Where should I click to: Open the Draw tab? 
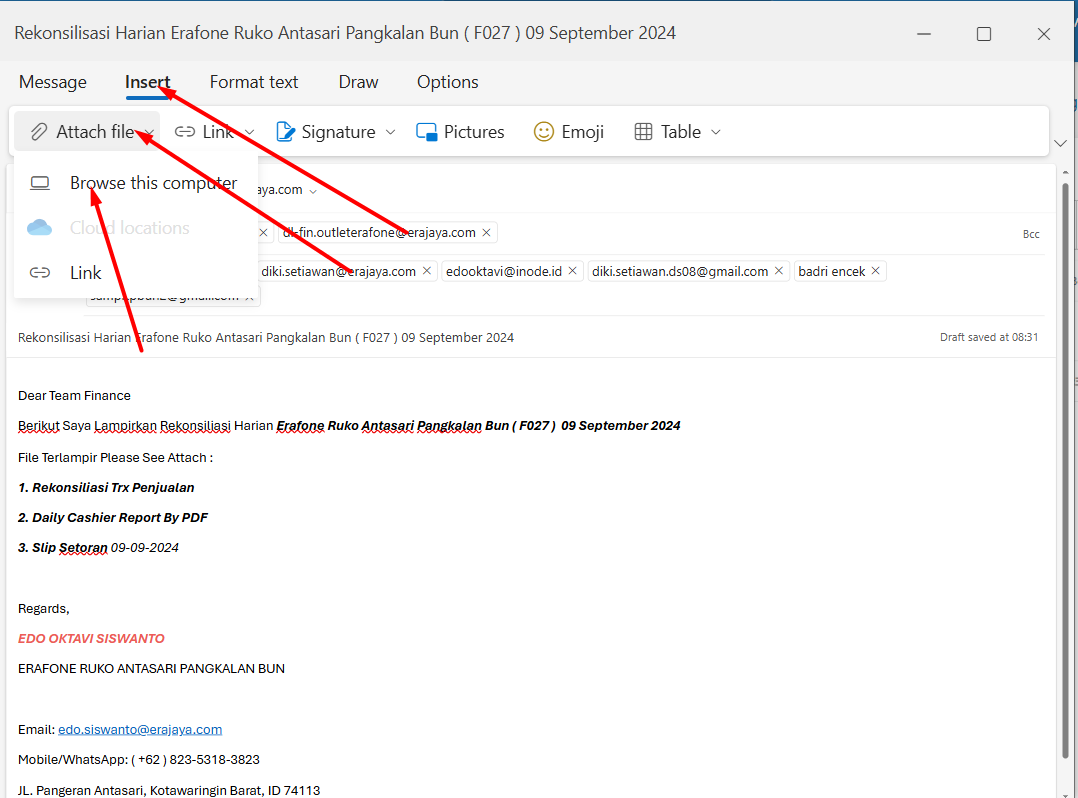tap(358, 82)
